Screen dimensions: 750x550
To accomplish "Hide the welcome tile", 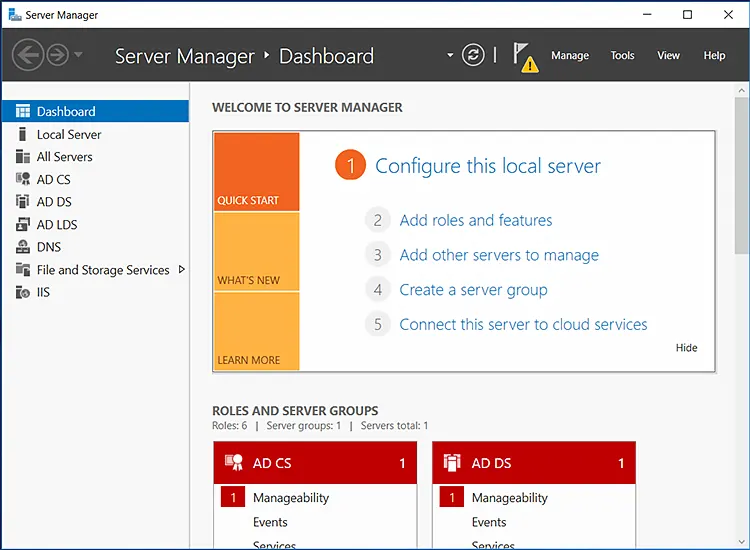I will pos(686,348).
